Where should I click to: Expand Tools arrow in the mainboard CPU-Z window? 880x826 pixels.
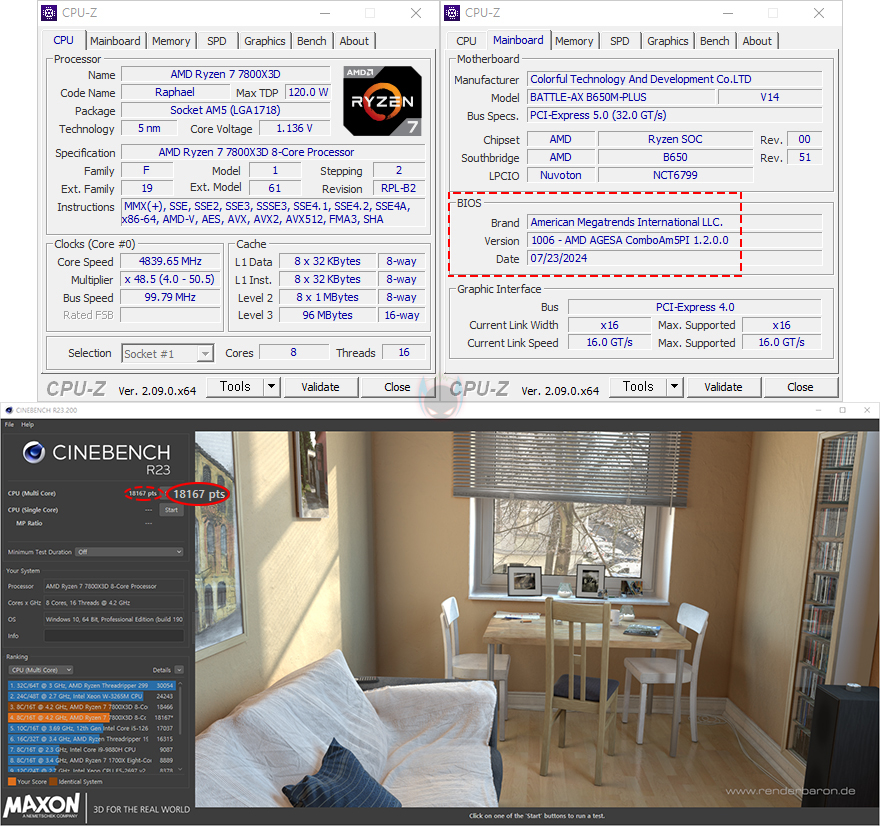point(675,387)
